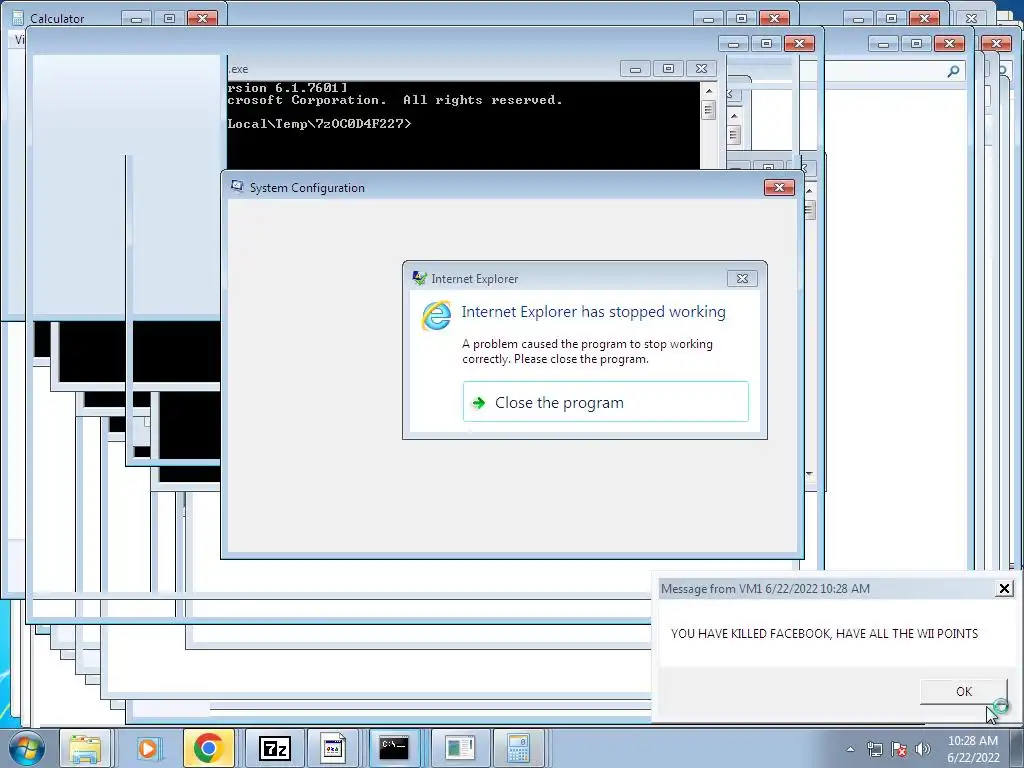Minimize the Calculator window
Screen dimensions: 1024x768
click(x=136, y=18)
